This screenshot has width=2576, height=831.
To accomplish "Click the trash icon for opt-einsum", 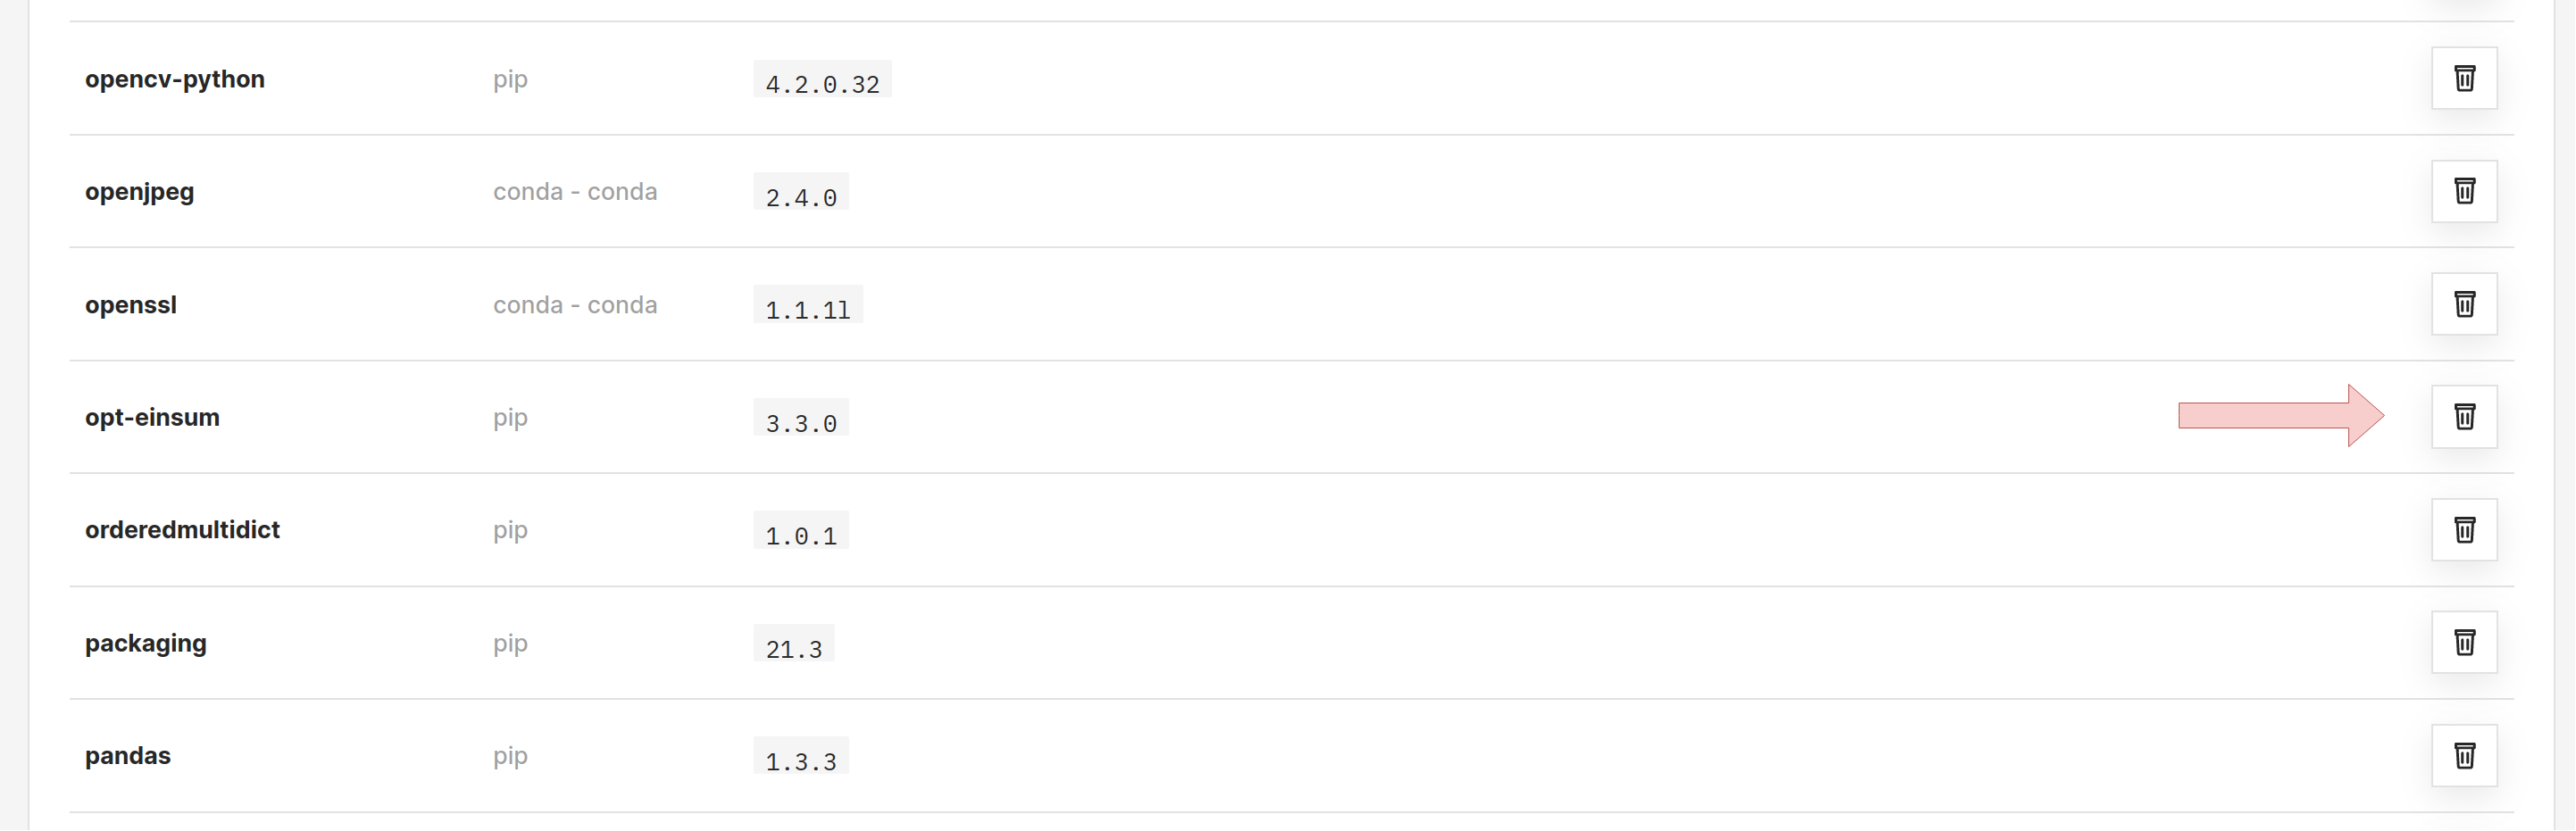I will (2464, 417).
